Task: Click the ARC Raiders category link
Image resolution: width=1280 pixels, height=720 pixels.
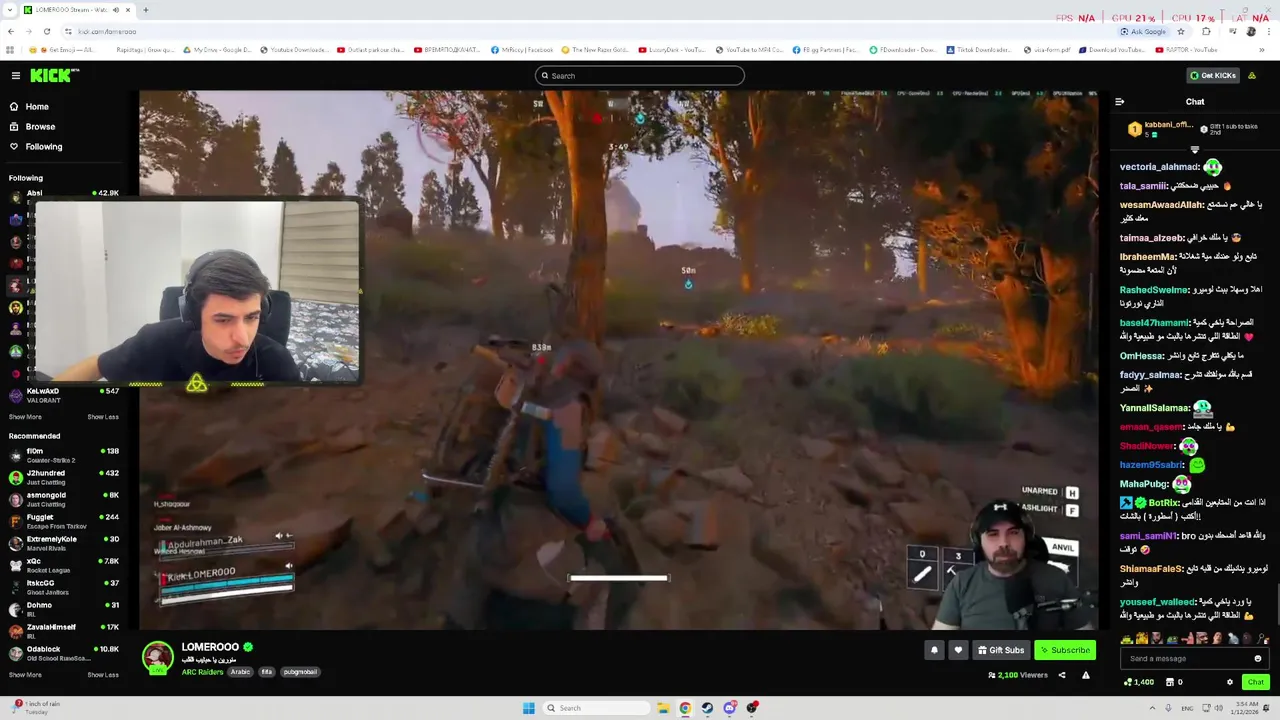Action: [x=202, y=672]
